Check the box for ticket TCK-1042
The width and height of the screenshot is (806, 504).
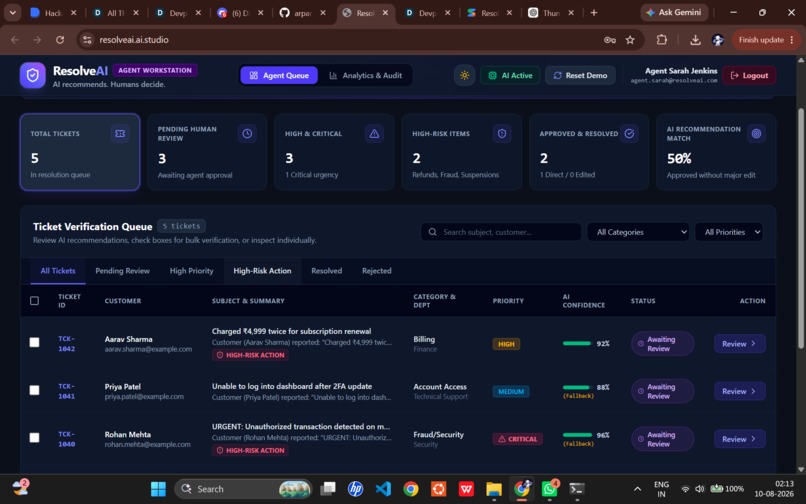[x=34, y=343]
